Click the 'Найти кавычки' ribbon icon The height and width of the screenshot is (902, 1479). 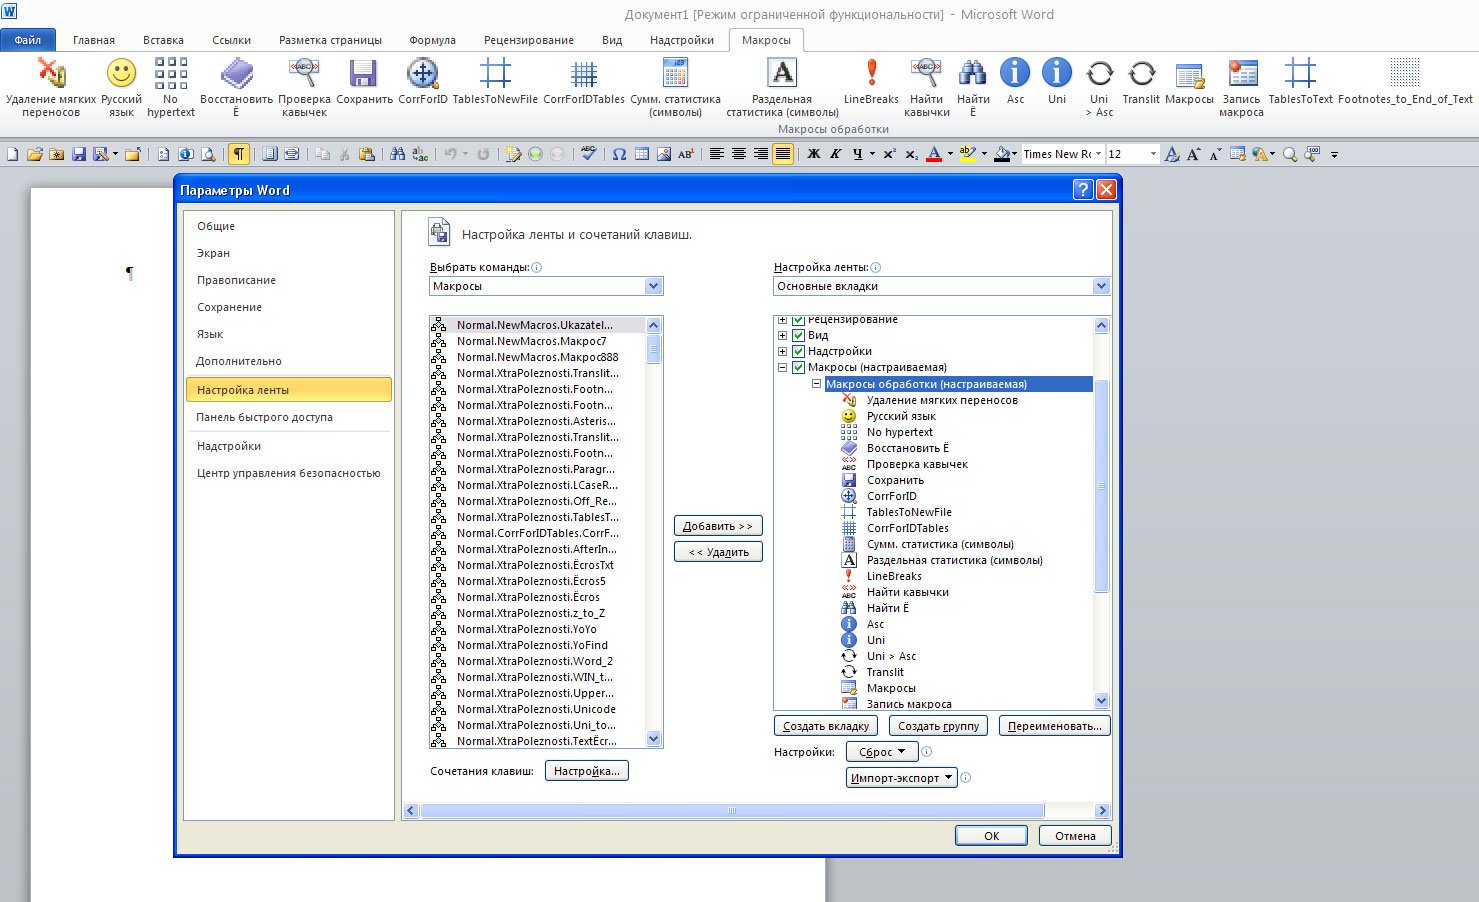point(926,87)
